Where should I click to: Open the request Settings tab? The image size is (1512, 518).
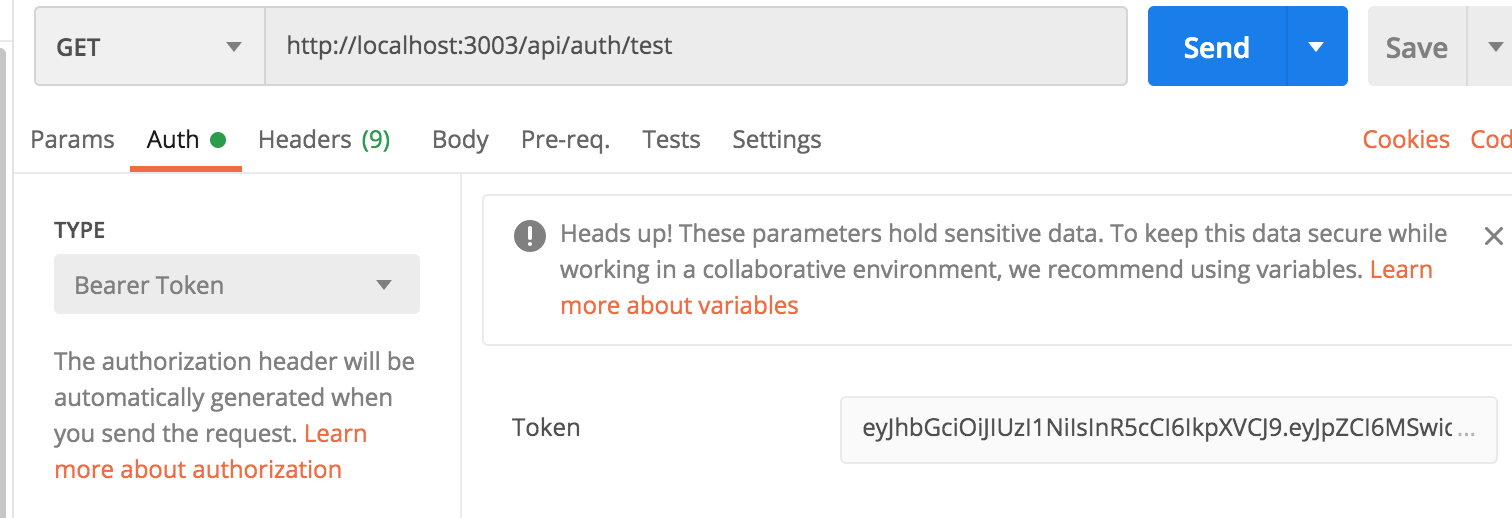pos(776,139)
